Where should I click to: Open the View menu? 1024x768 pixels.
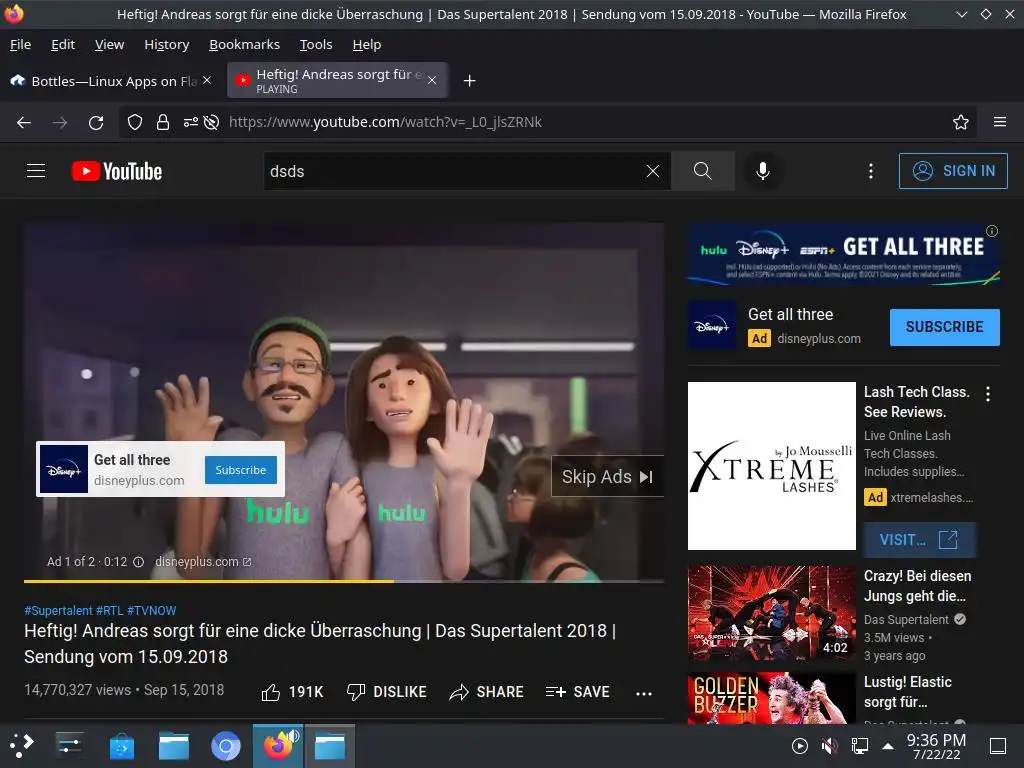tap(109, 44)
